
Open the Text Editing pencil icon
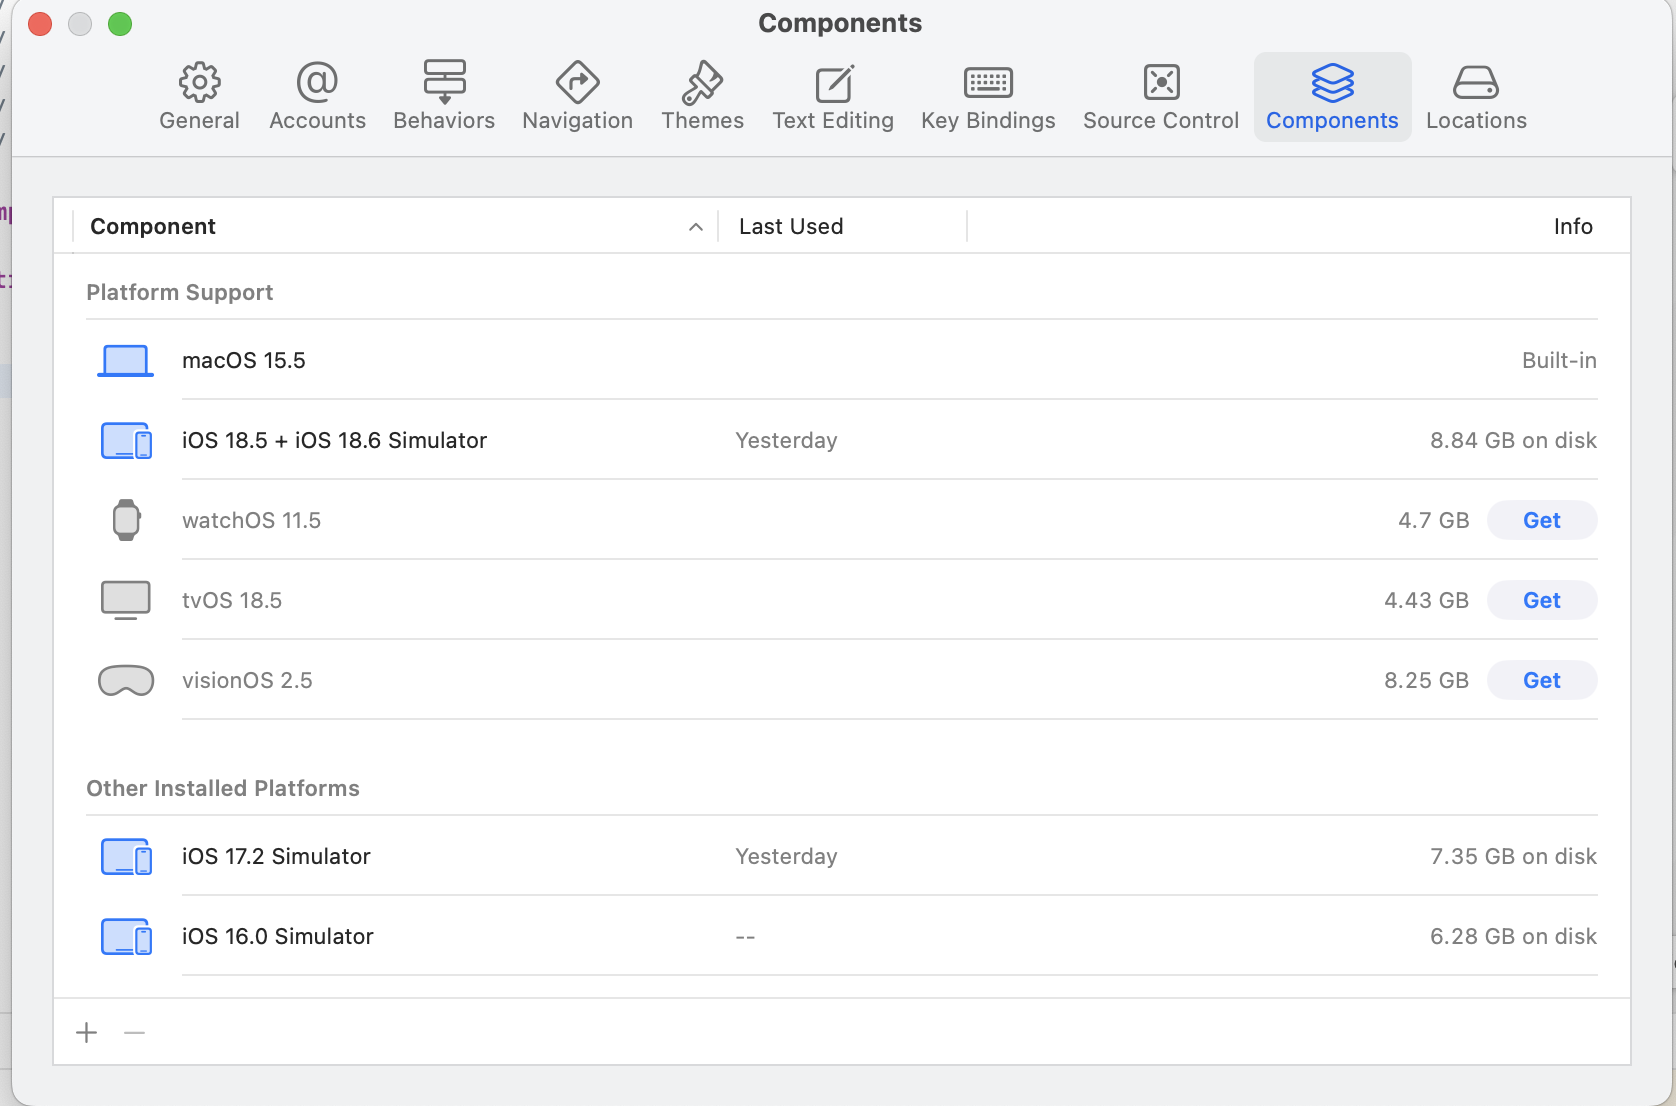833,83
